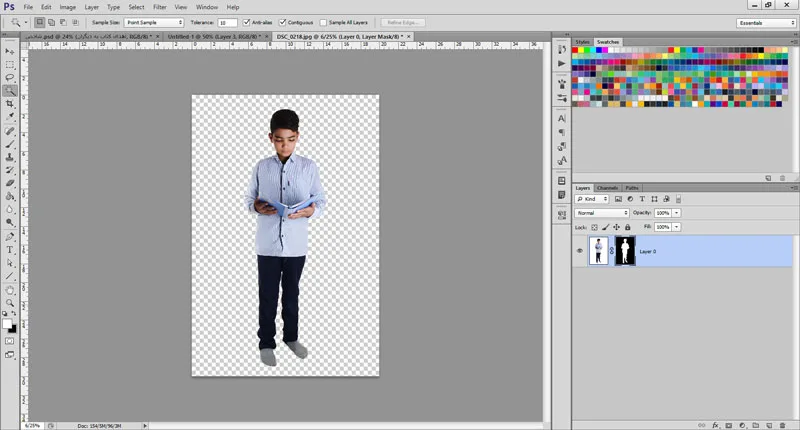This screenshot has height=430, width=800.
Task: Click the Tolerance input field
Action: click(228, 22)
